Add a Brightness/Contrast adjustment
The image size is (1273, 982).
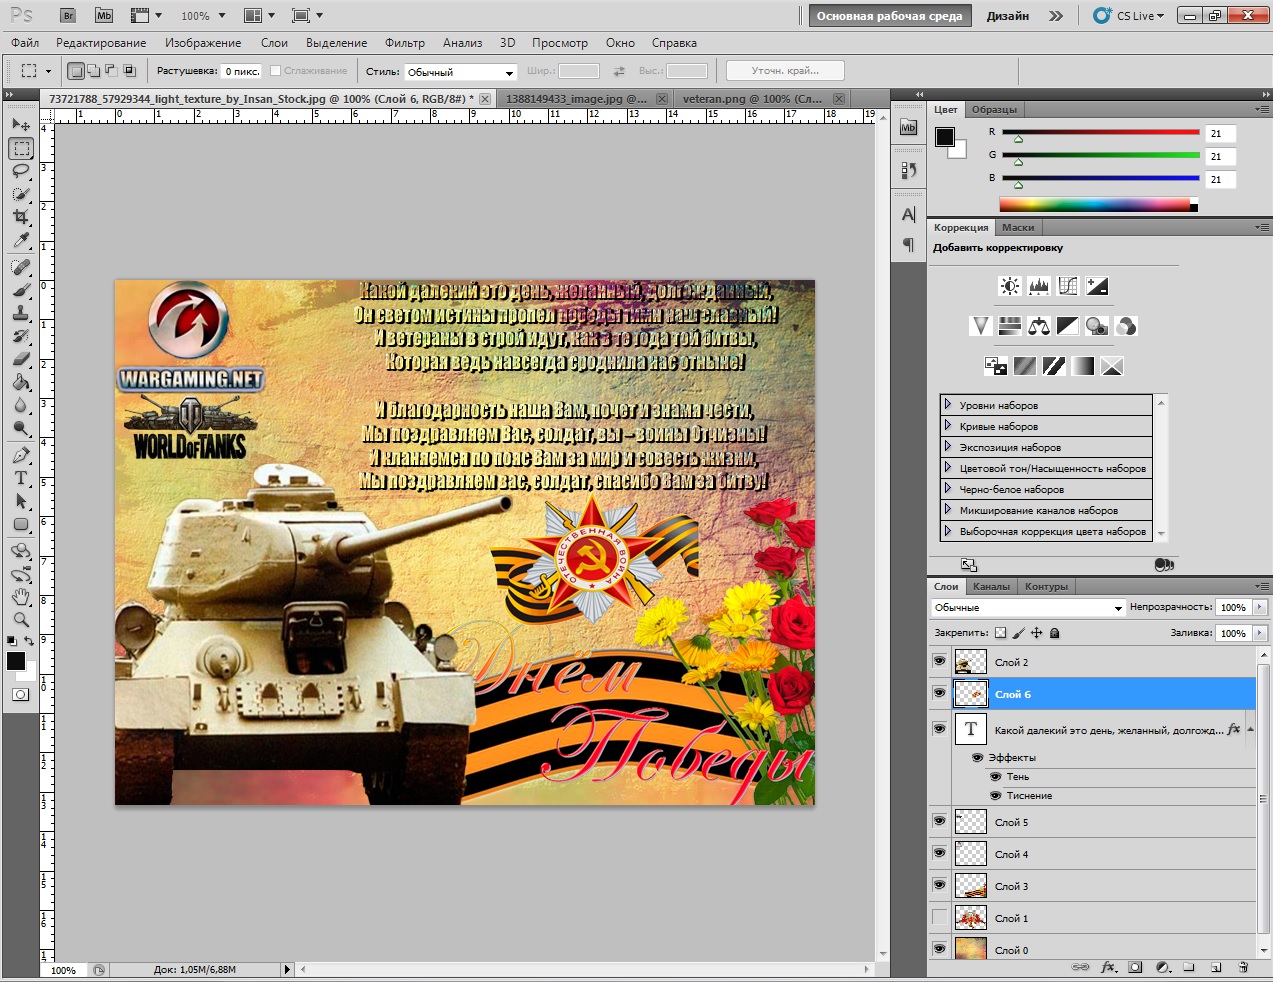1010,286
